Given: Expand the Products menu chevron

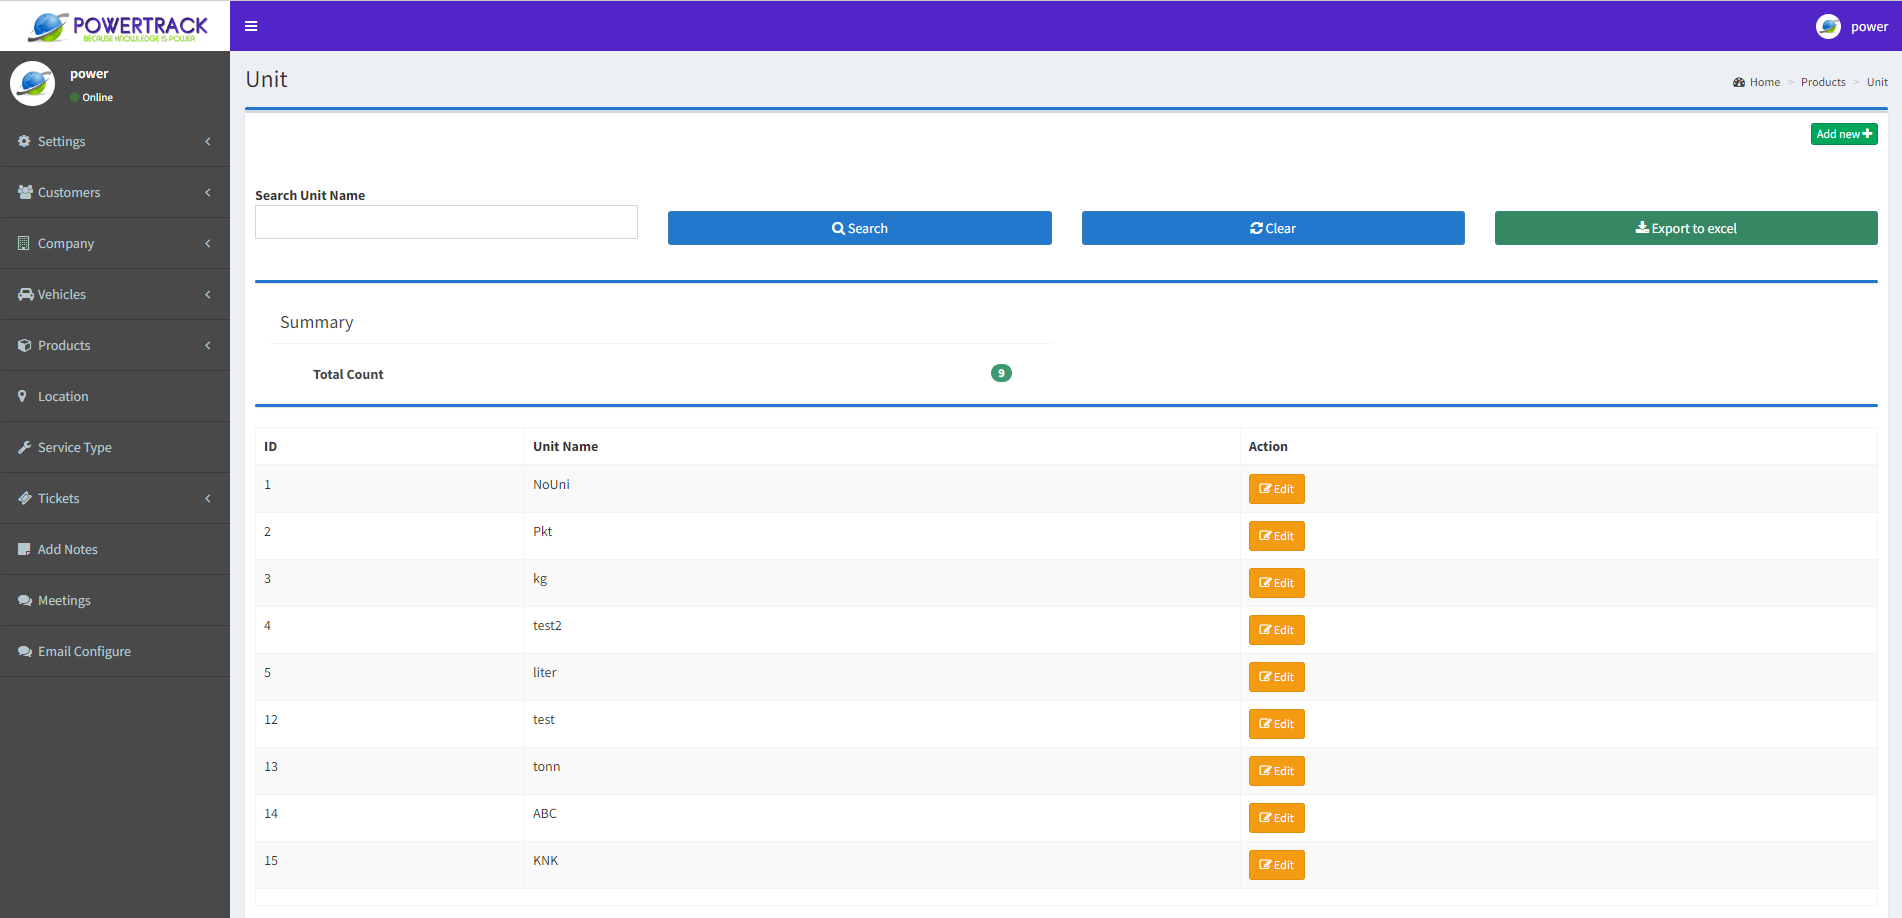Looking at the screenshot, I should [208, 345].
